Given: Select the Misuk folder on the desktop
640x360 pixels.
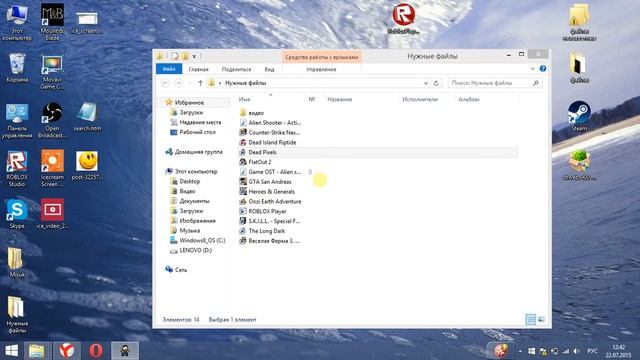Looking at the screenshot, I should click(17, 262).
